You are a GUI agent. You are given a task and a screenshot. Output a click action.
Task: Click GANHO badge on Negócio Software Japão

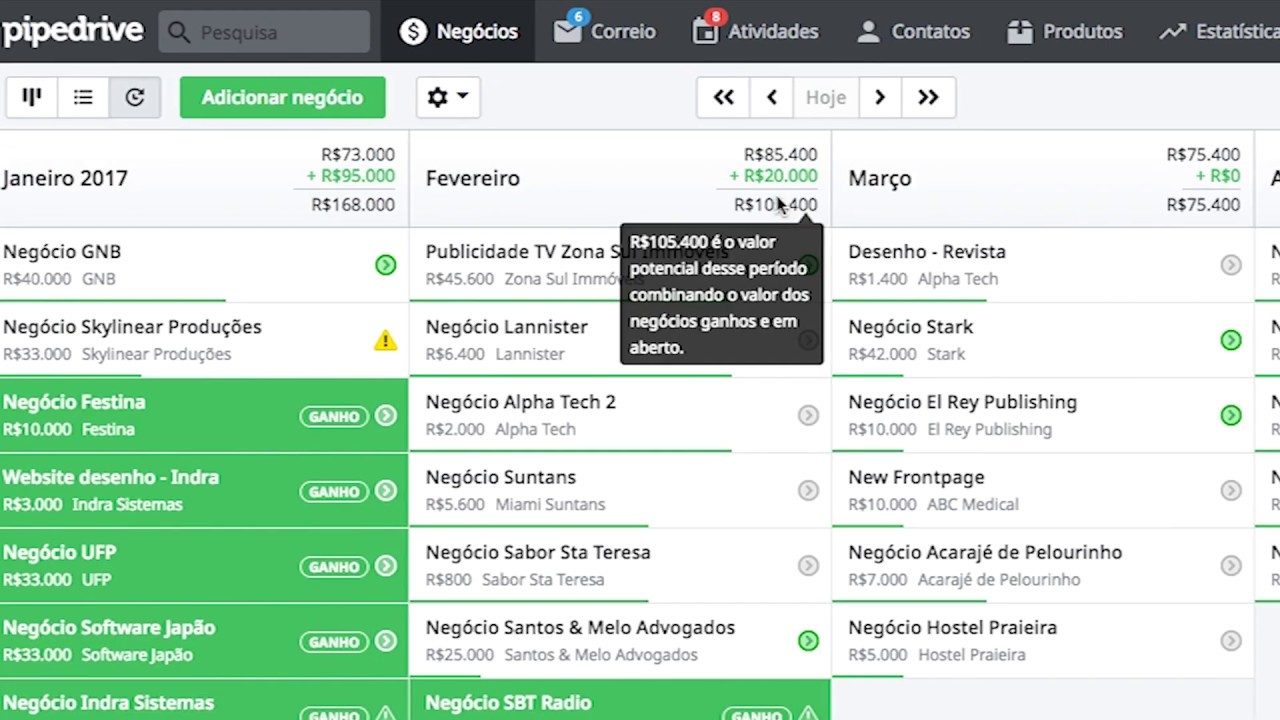tap(334, 641)
